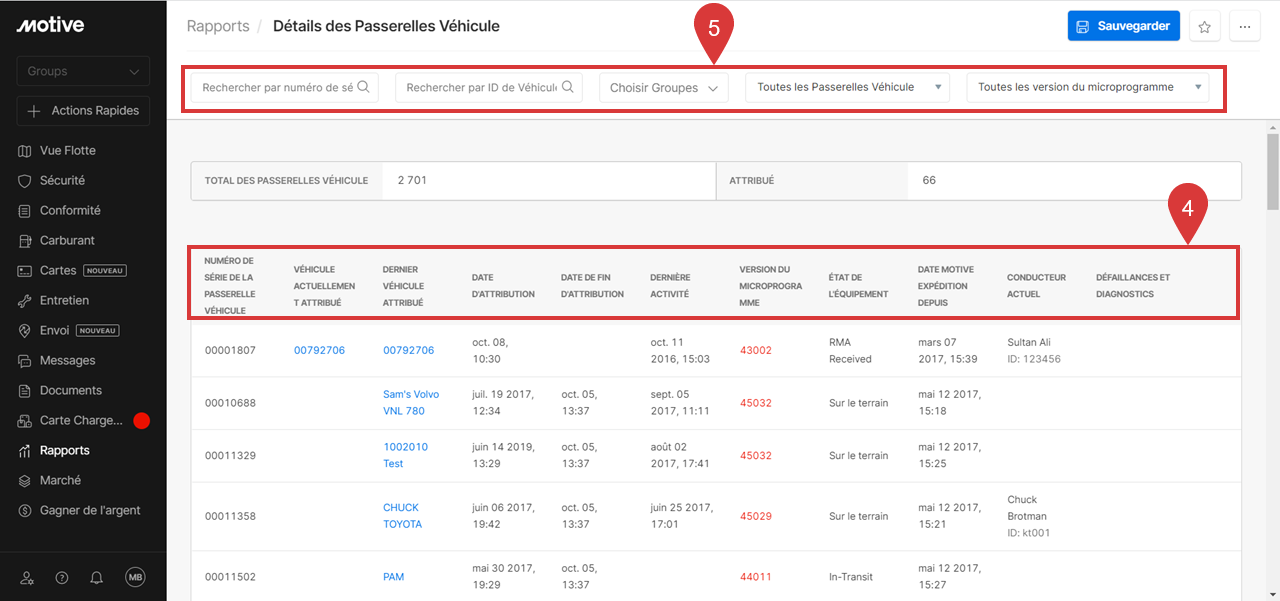Click firmware version 45029 link
1280x601 pixels.
(756, 516)
